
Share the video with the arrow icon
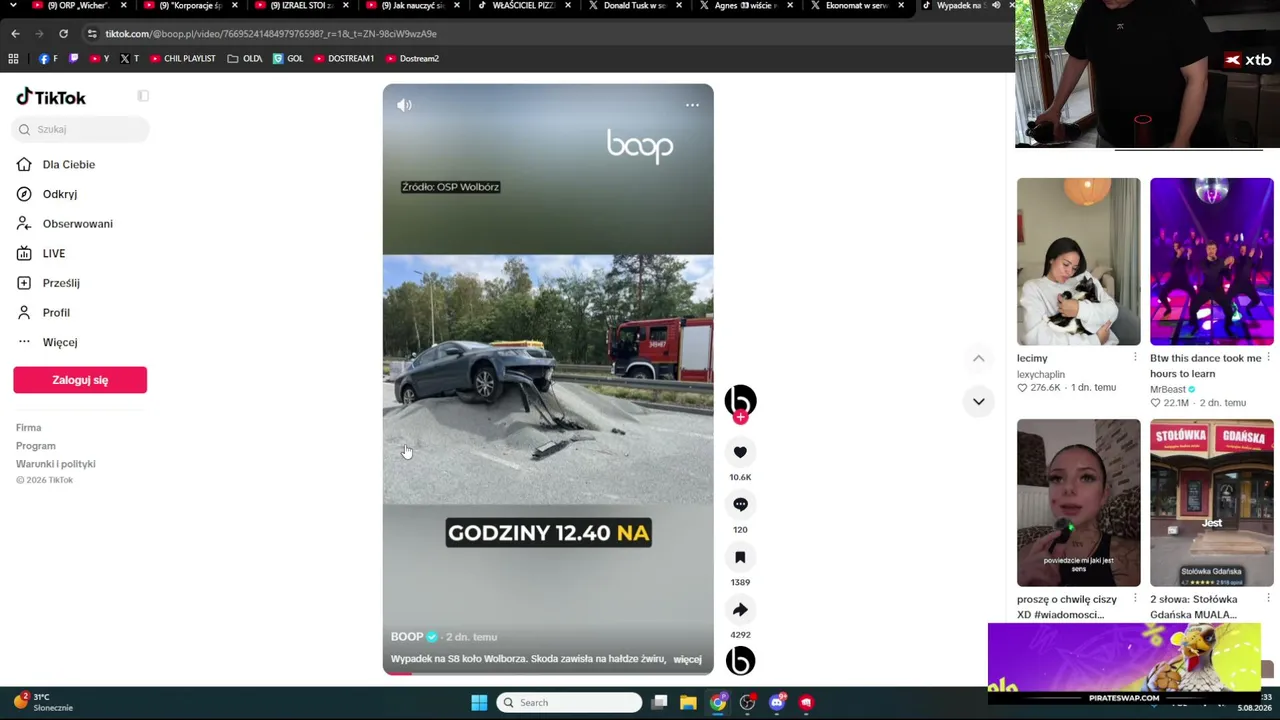pos(740,610)
